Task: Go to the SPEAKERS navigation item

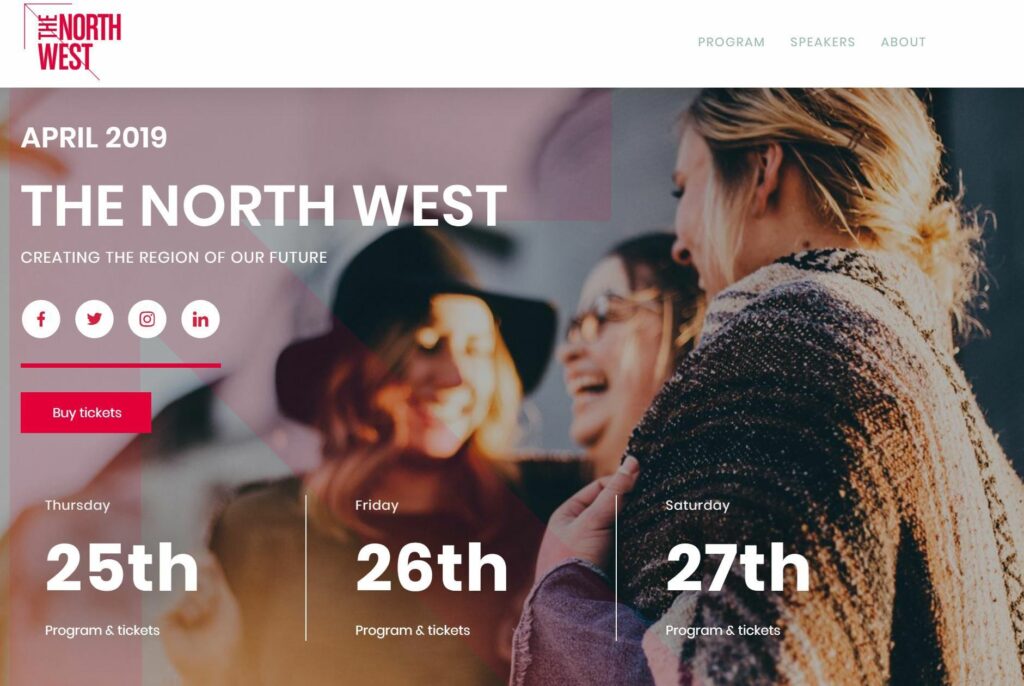Action: [822, 42]
